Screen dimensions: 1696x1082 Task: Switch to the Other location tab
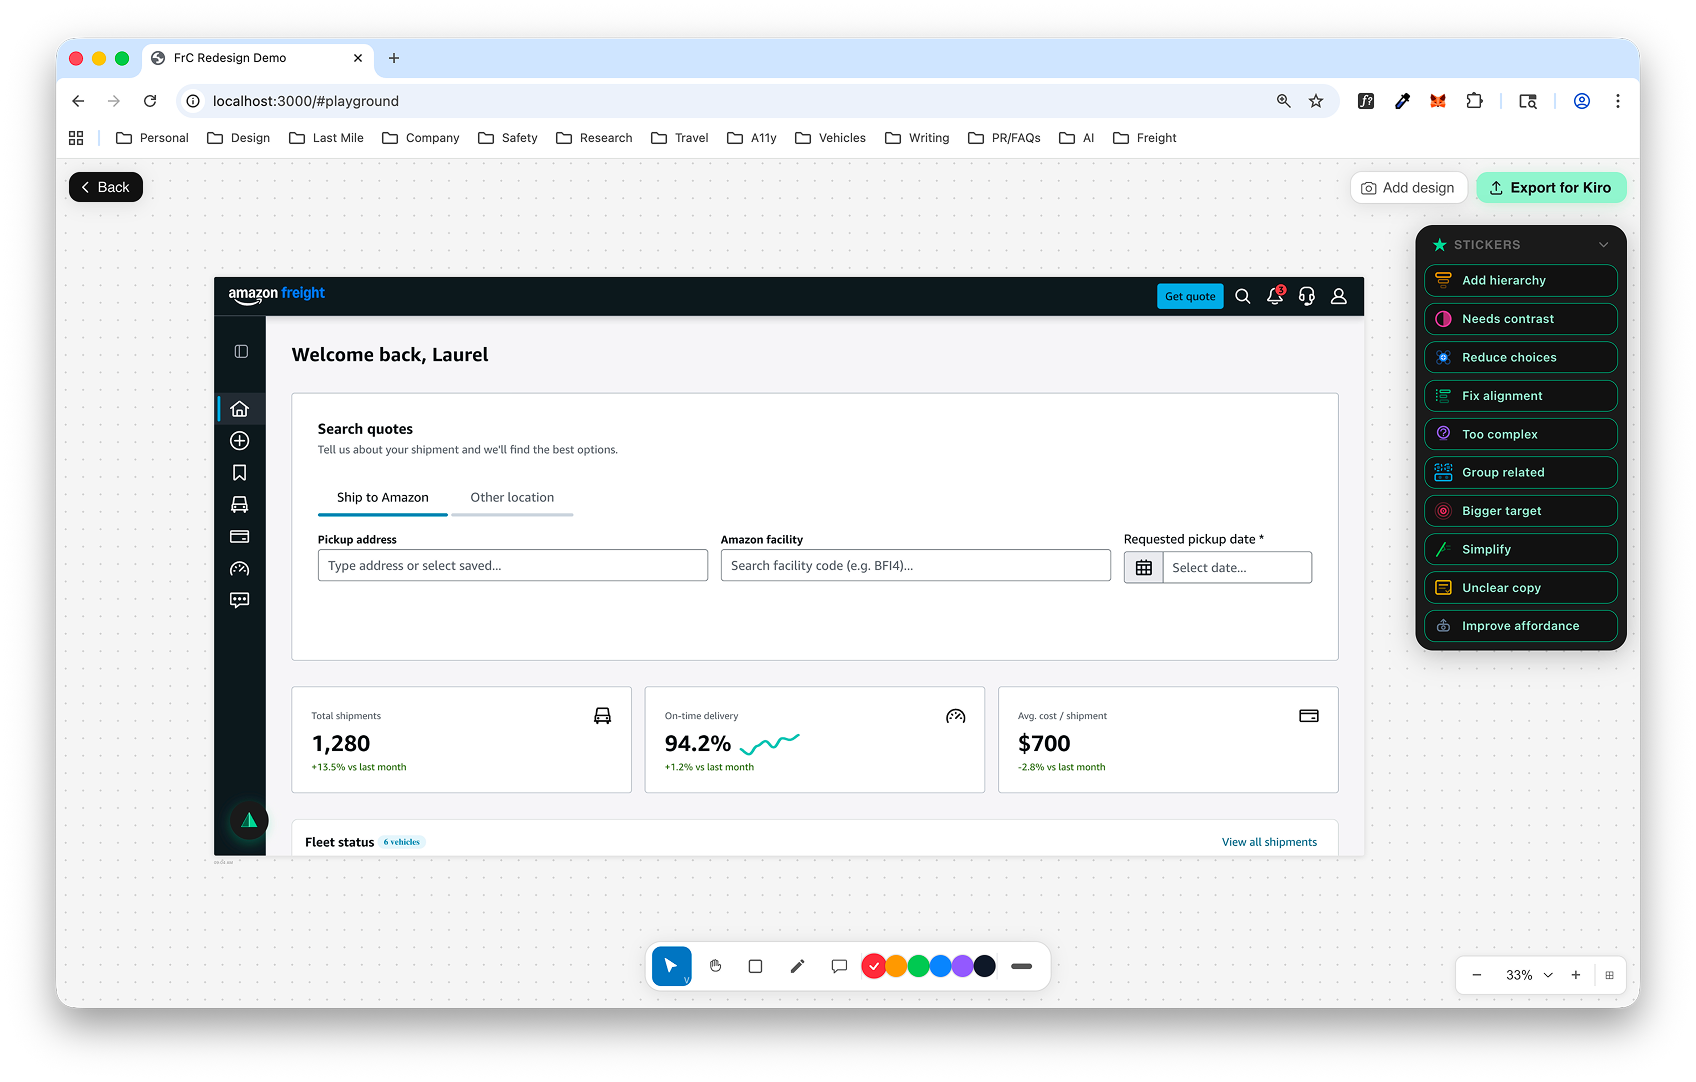click(x=512, y=497)
